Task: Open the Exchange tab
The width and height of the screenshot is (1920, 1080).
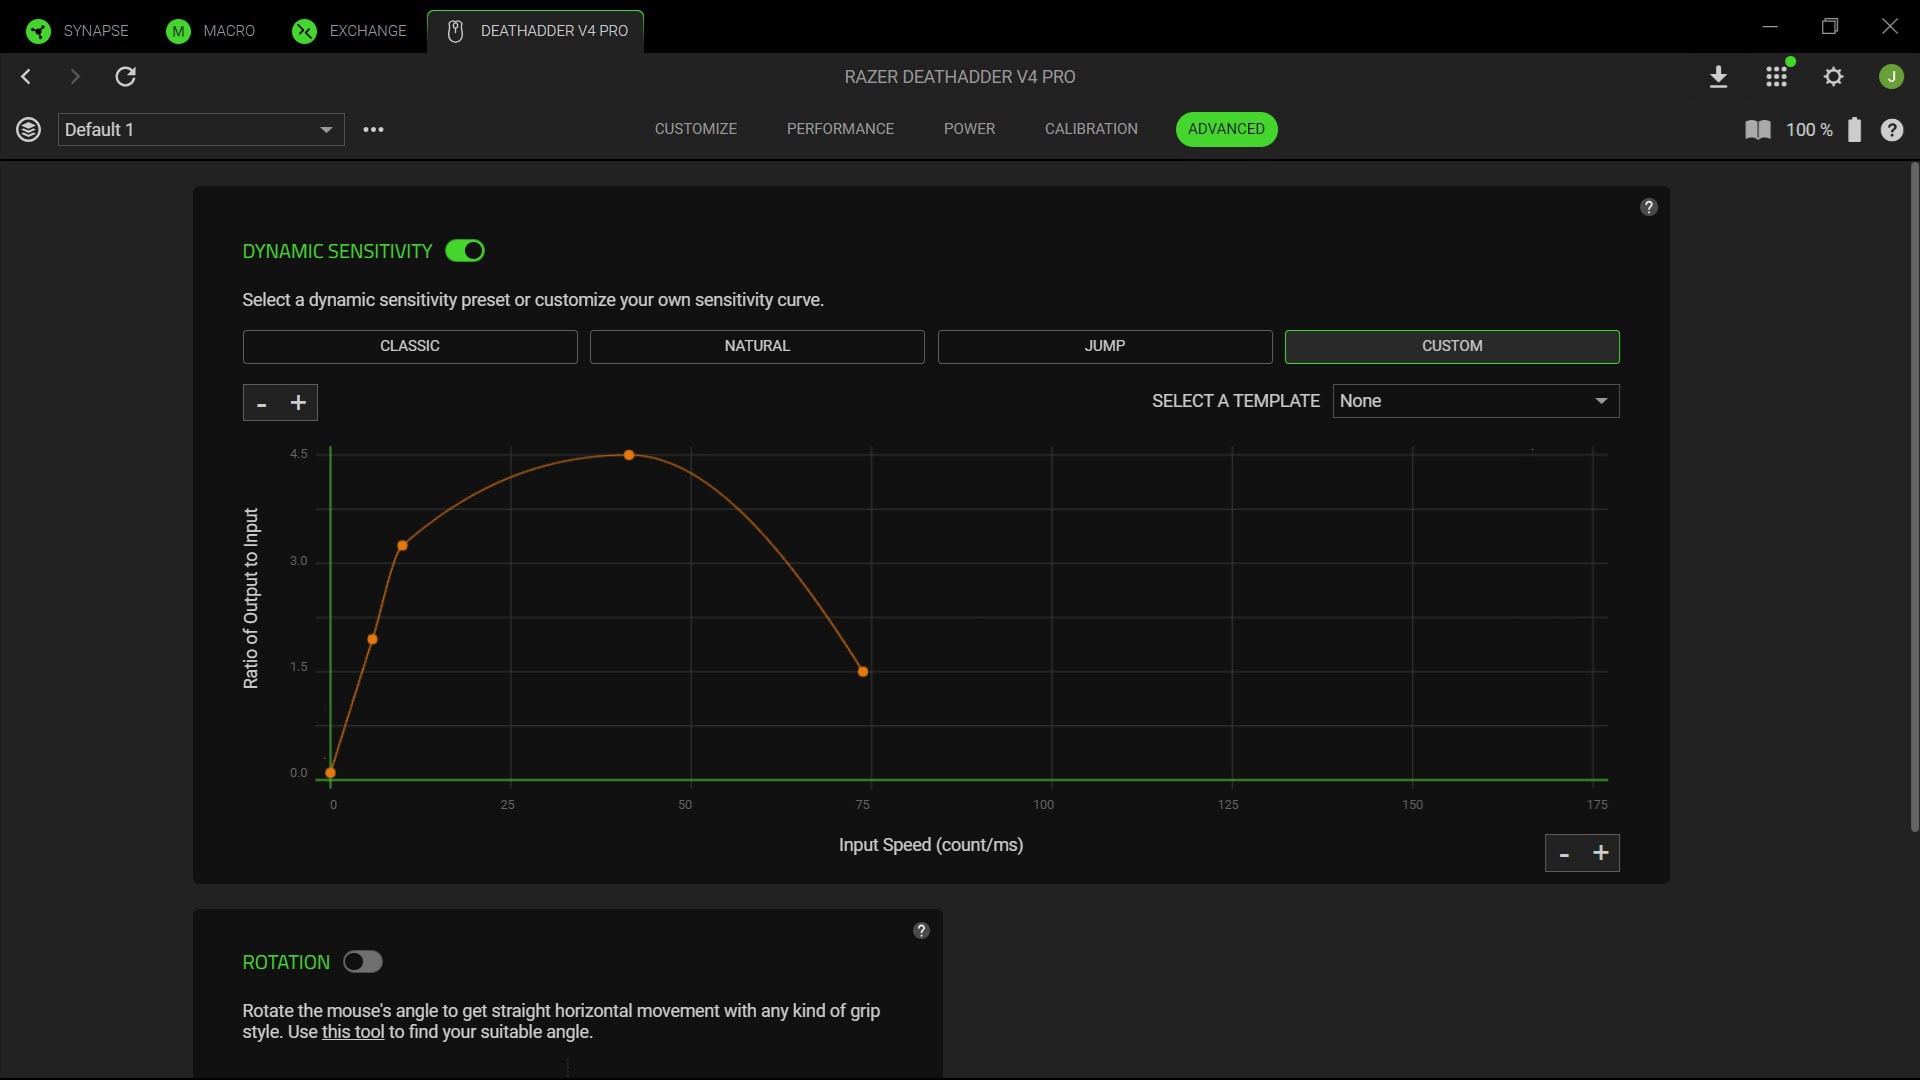Action: tap(349, 30)
